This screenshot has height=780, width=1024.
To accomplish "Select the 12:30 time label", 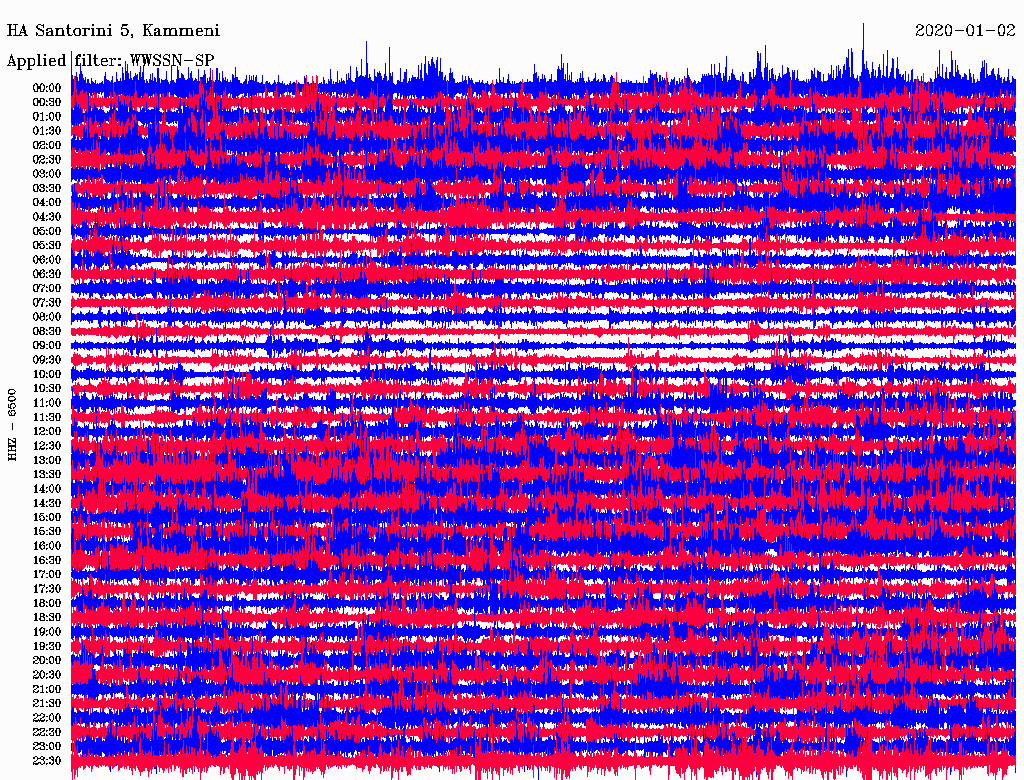I will tap(47, 446).
